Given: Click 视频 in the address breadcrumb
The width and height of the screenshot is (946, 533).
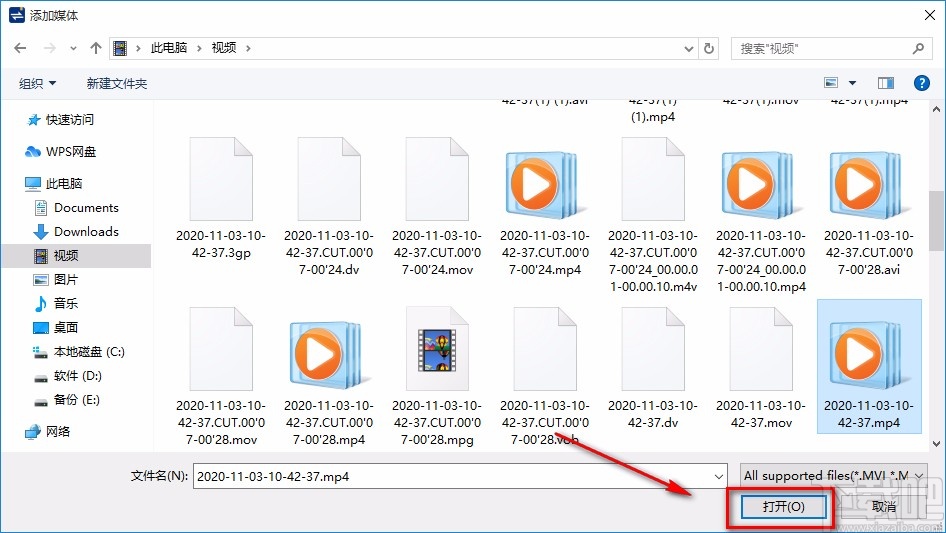Looking at the screenshot, I should (224, 48).
